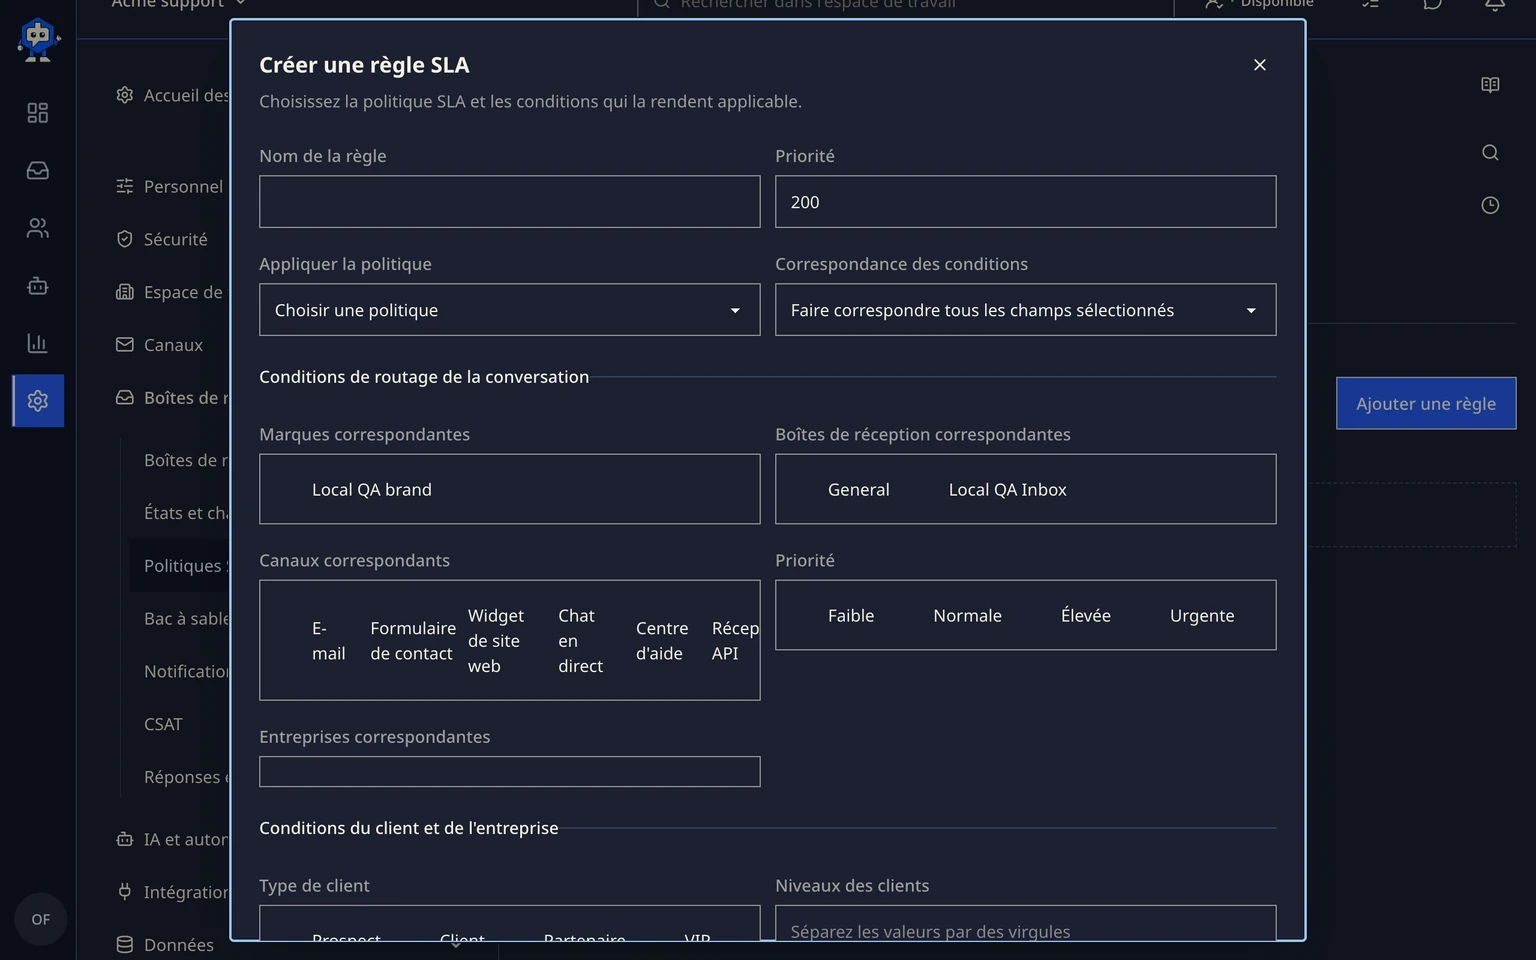Open the Canaux settings section
1536x960 pixels.
click(x=160, y=345)
